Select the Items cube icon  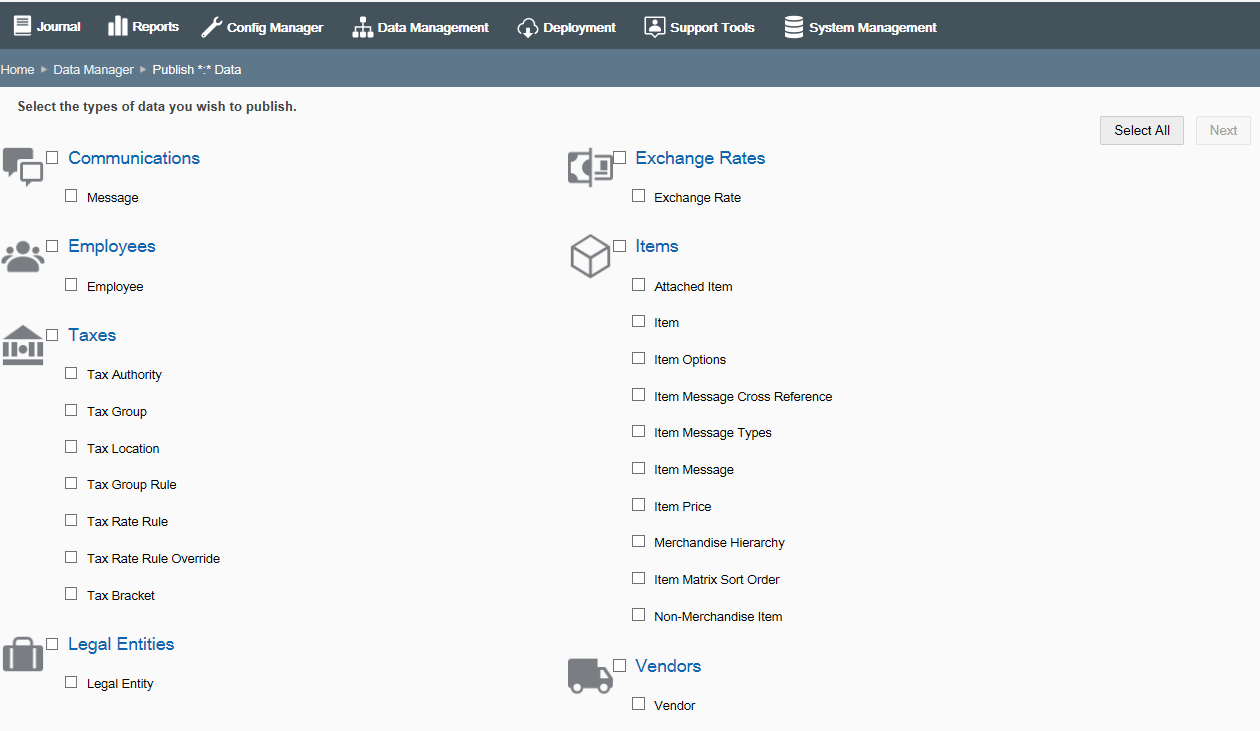tap(590, 256)
